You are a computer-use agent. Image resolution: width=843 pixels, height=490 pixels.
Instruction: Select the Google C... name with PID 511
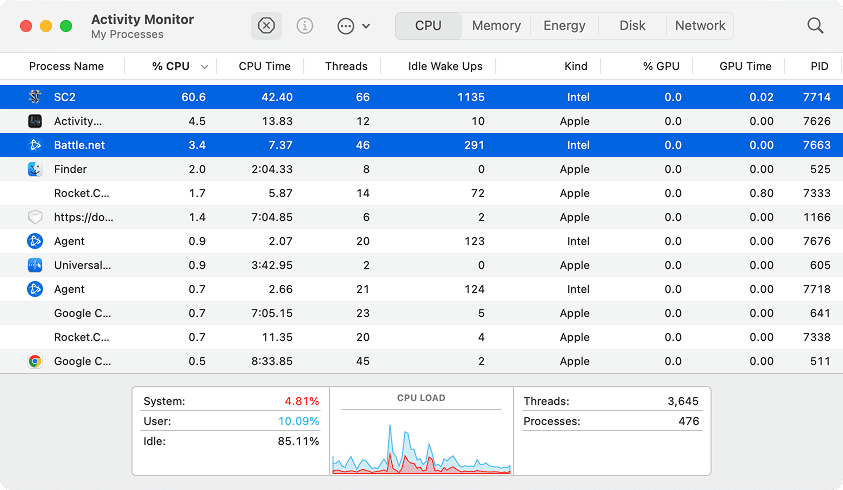[82, 361]
